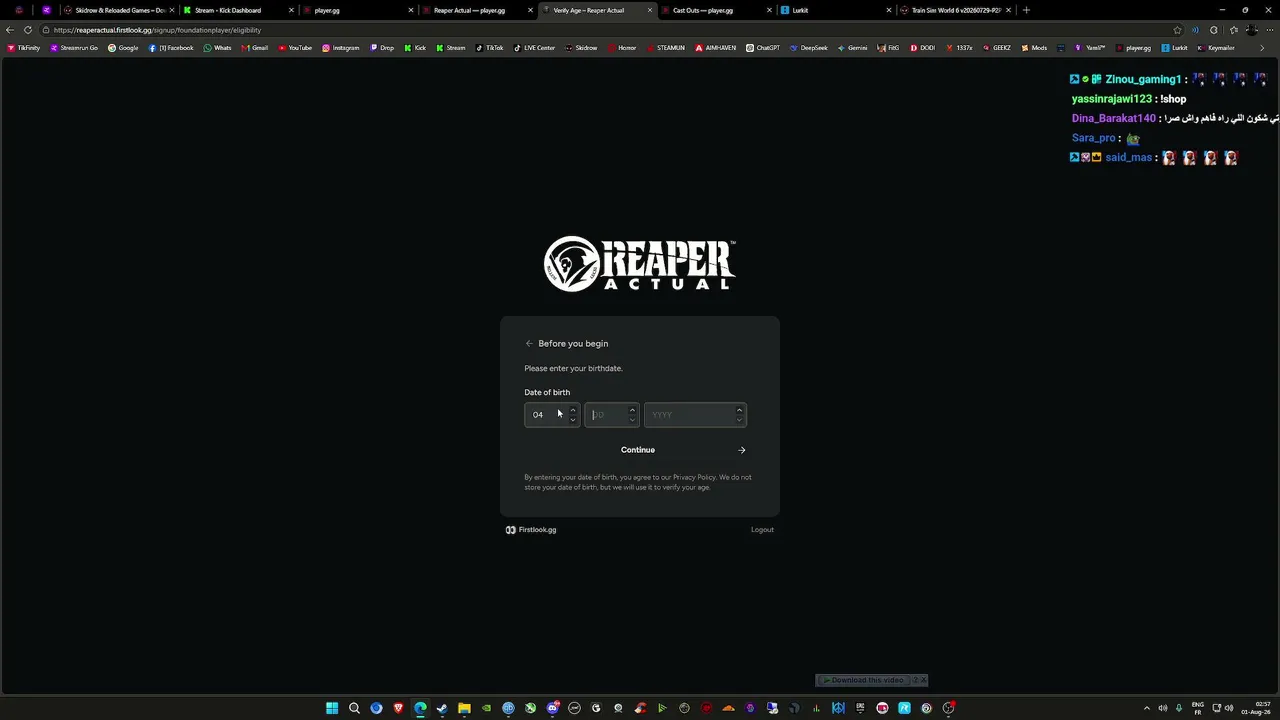The width and height of the screenshot is (1280, 720).
Task: Open the Streamrun Go bookmark
Action: click(x=75, y=48)
